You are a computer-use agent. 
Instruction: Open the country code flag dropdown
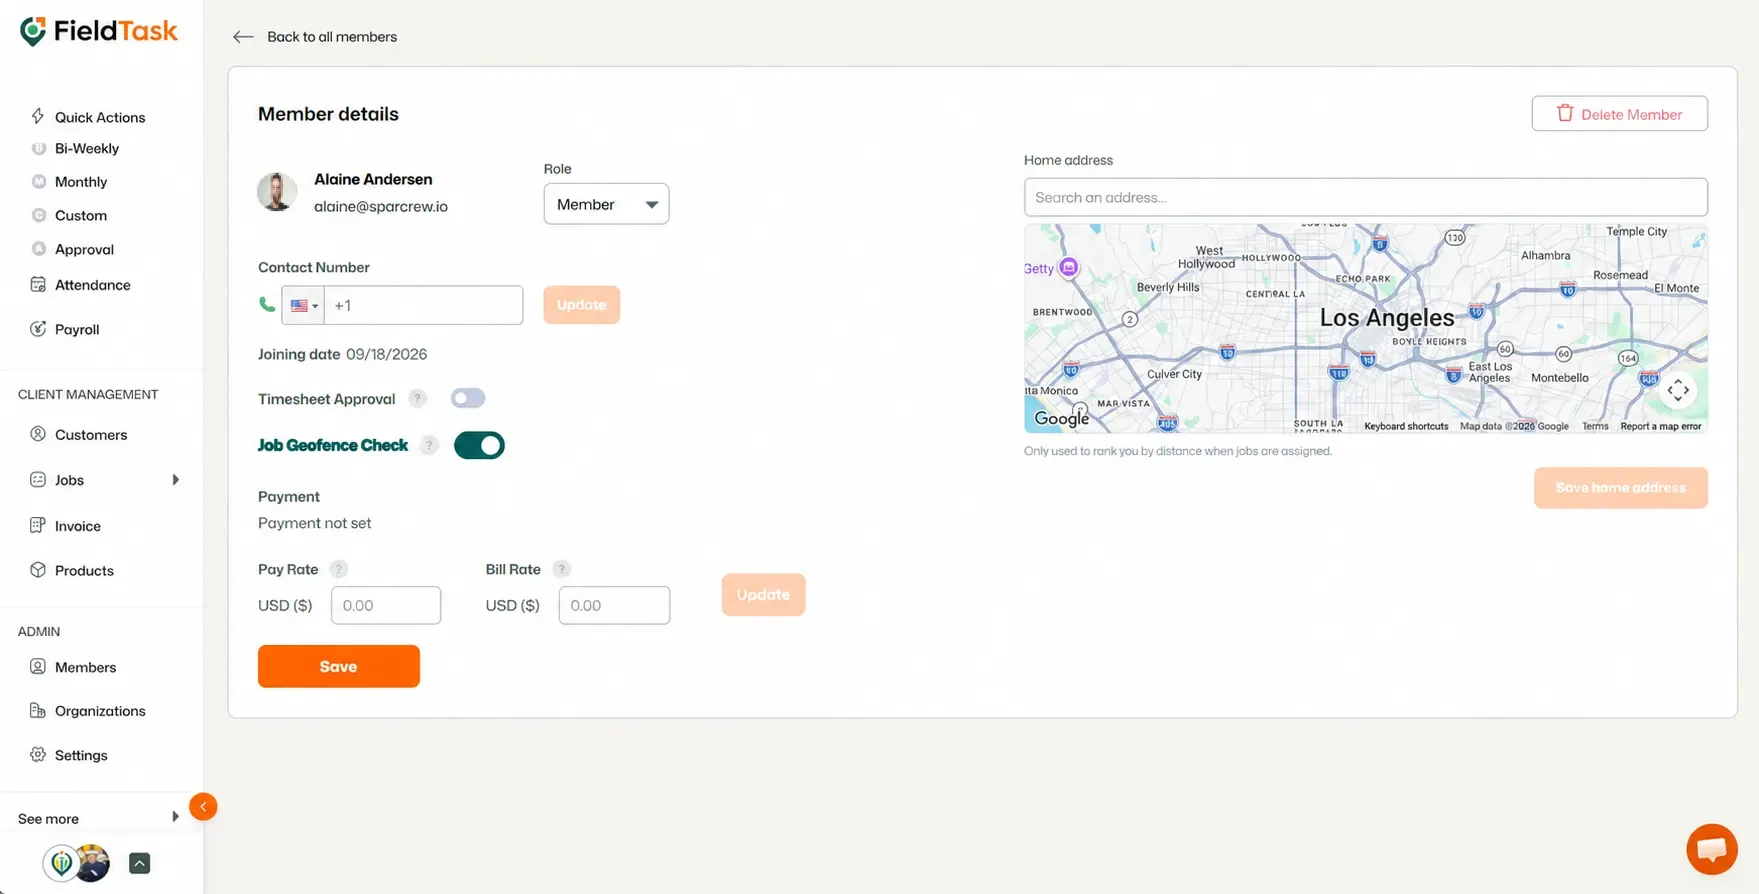click(x=303, y=305)
